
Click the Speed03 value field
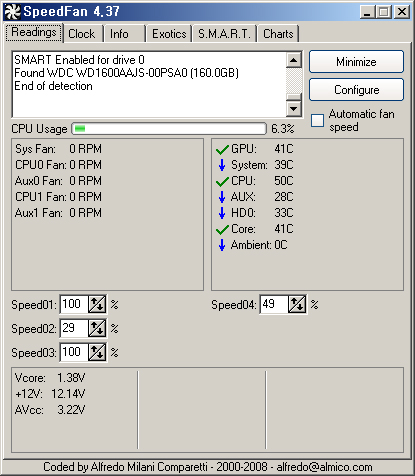point(74,352)
